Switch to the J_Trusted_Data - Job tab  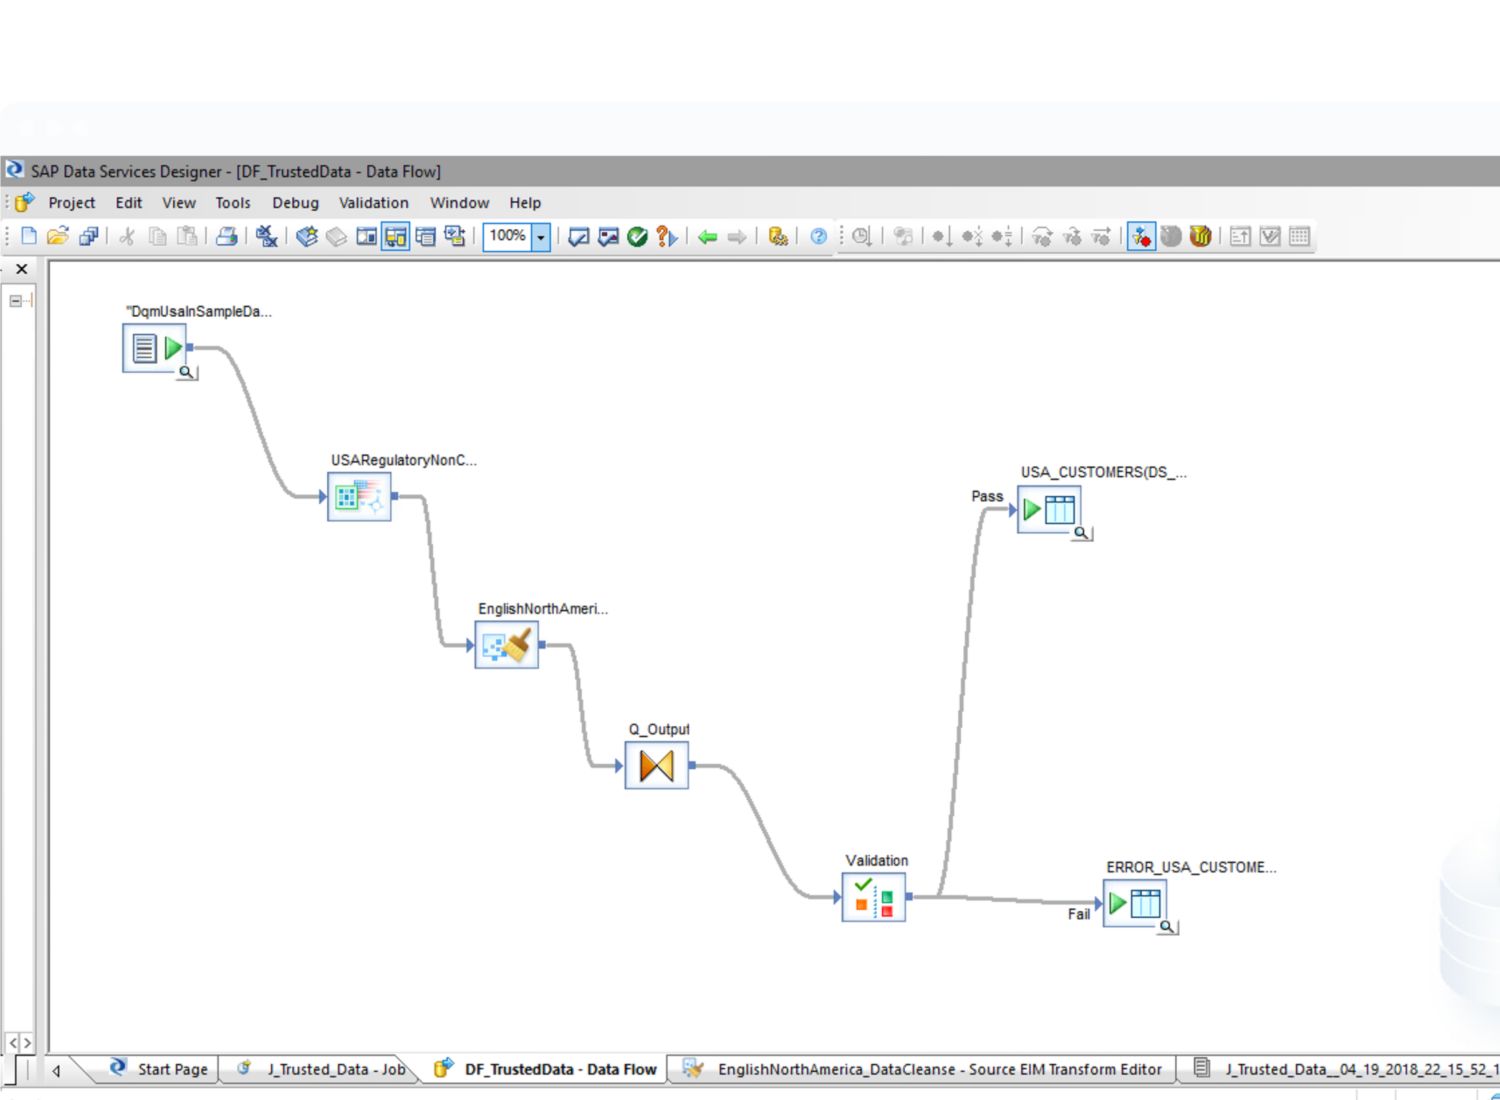click(324, 1069)
